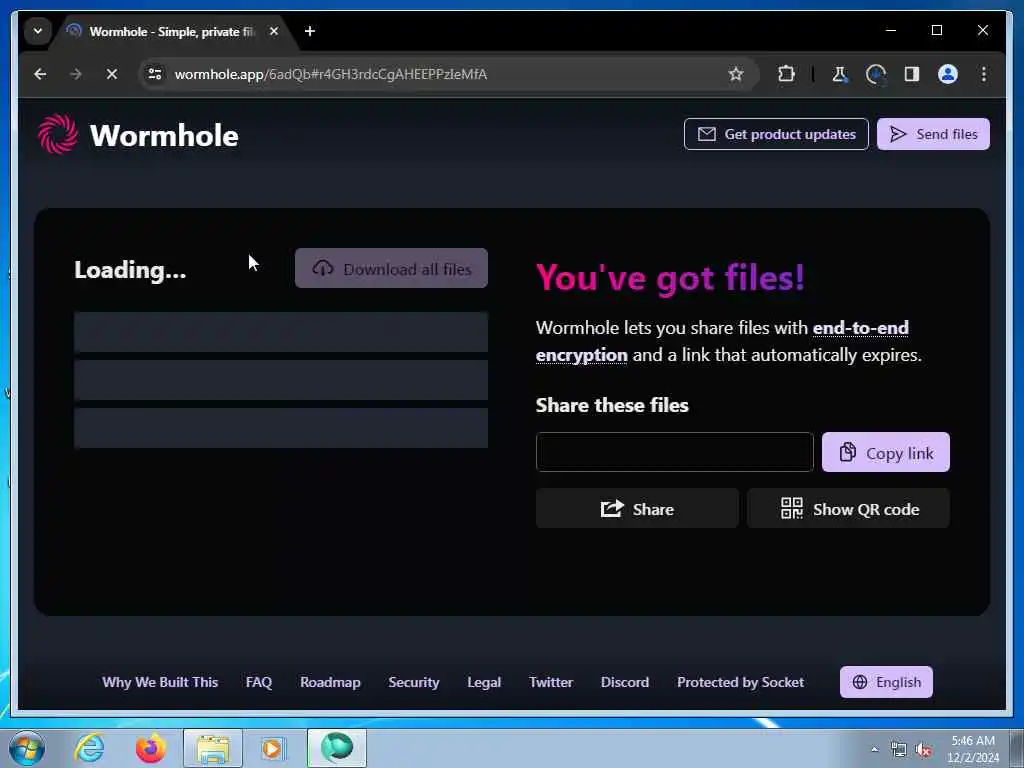Open the English language selector
Image resolution: width=1024 pixels, height=768 pixels.
[886, 682]
